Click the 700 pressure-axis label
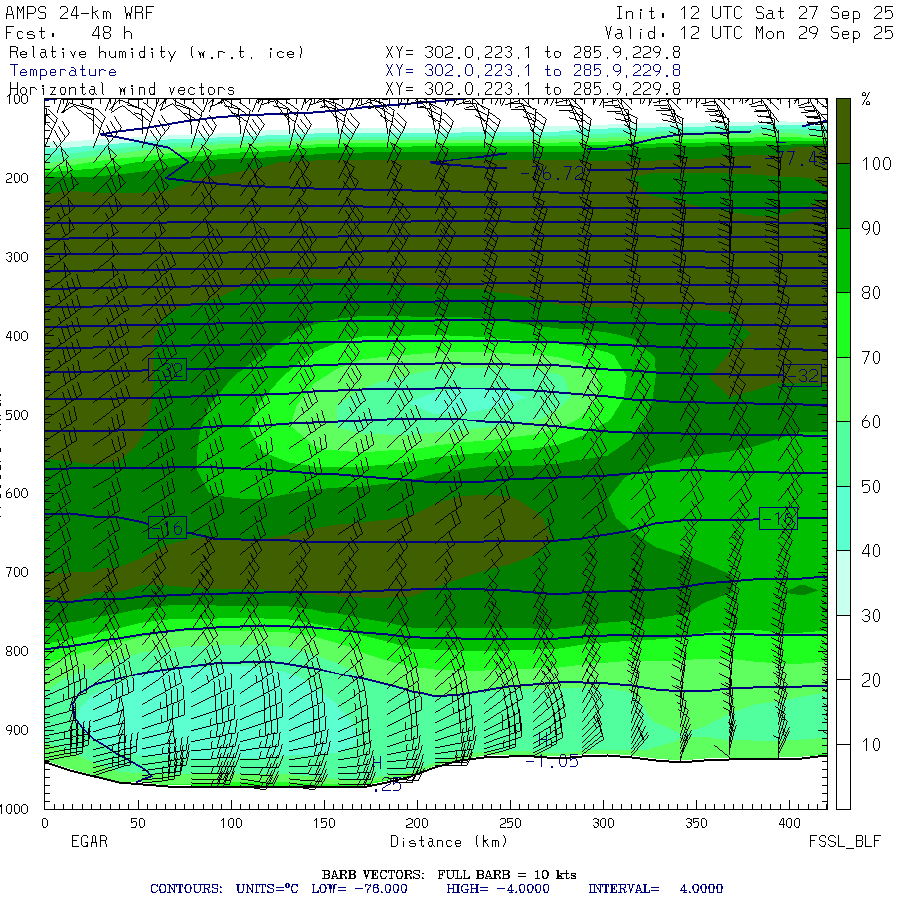 [17, 572]
